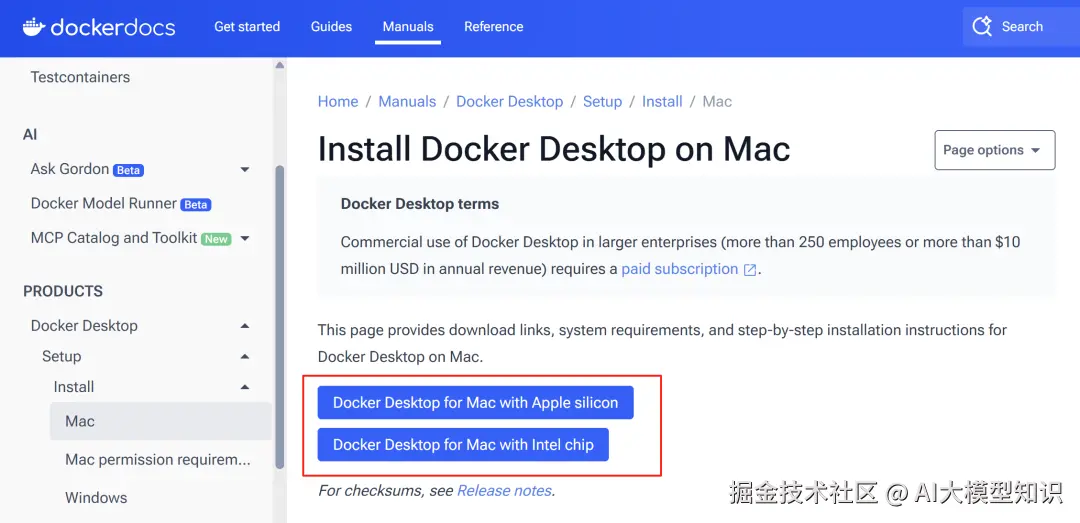Click the sidebar scrollbar up arrow

tap(280, 65)
